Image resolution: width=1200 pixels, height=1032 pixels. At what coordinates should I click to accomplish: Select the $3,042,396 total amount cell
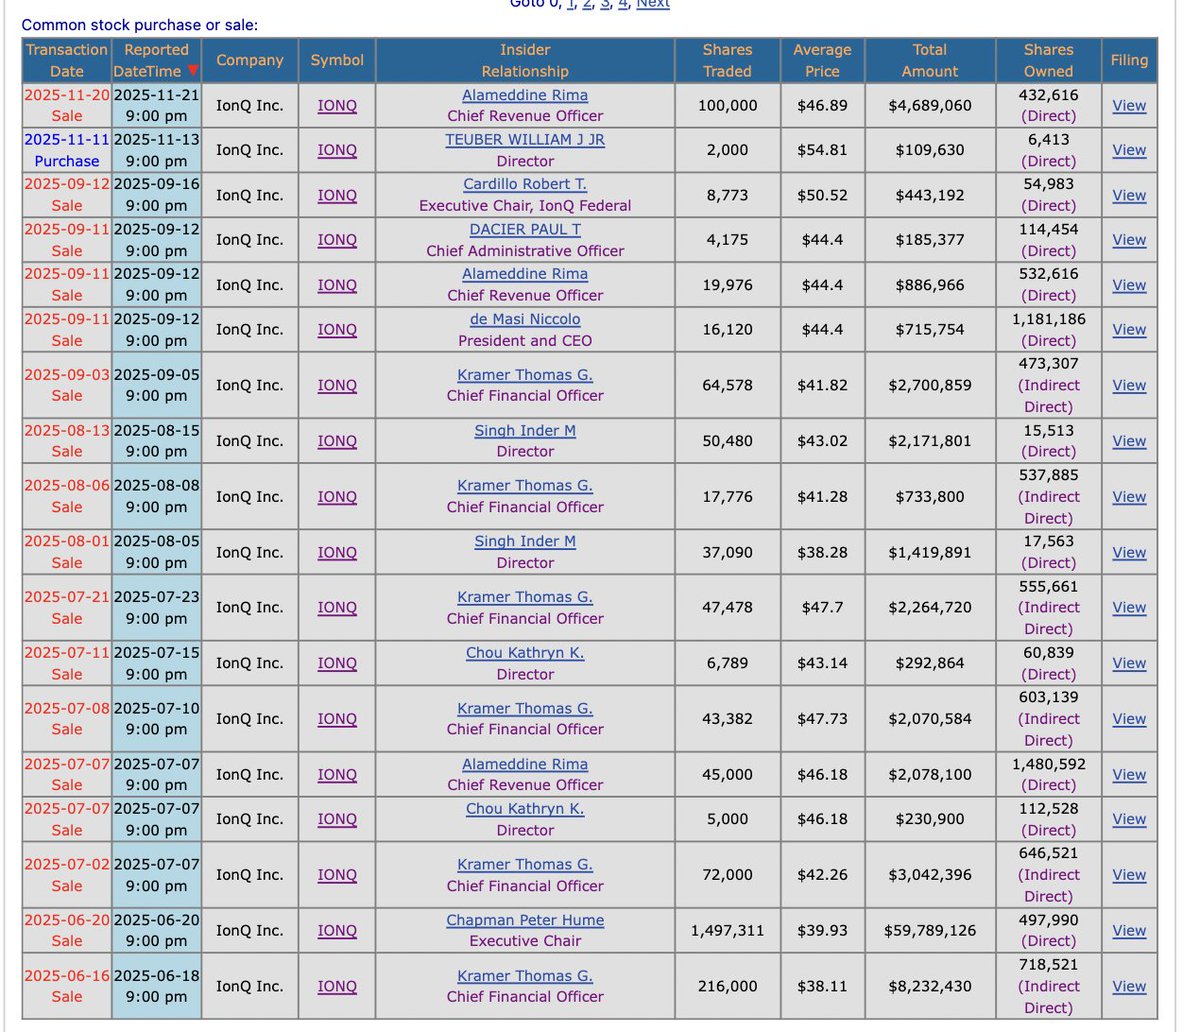point(930,875)
